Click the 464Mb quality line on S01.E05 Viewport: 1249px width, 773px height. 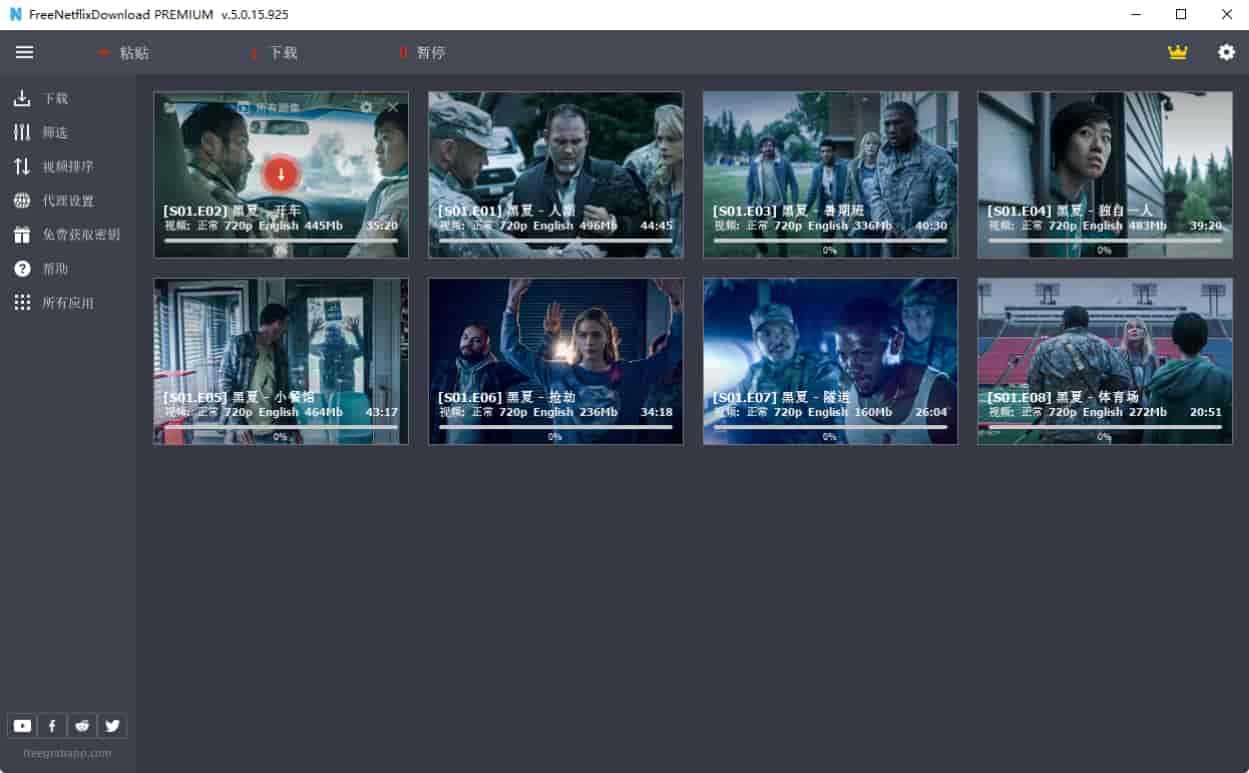click(254, 412)
